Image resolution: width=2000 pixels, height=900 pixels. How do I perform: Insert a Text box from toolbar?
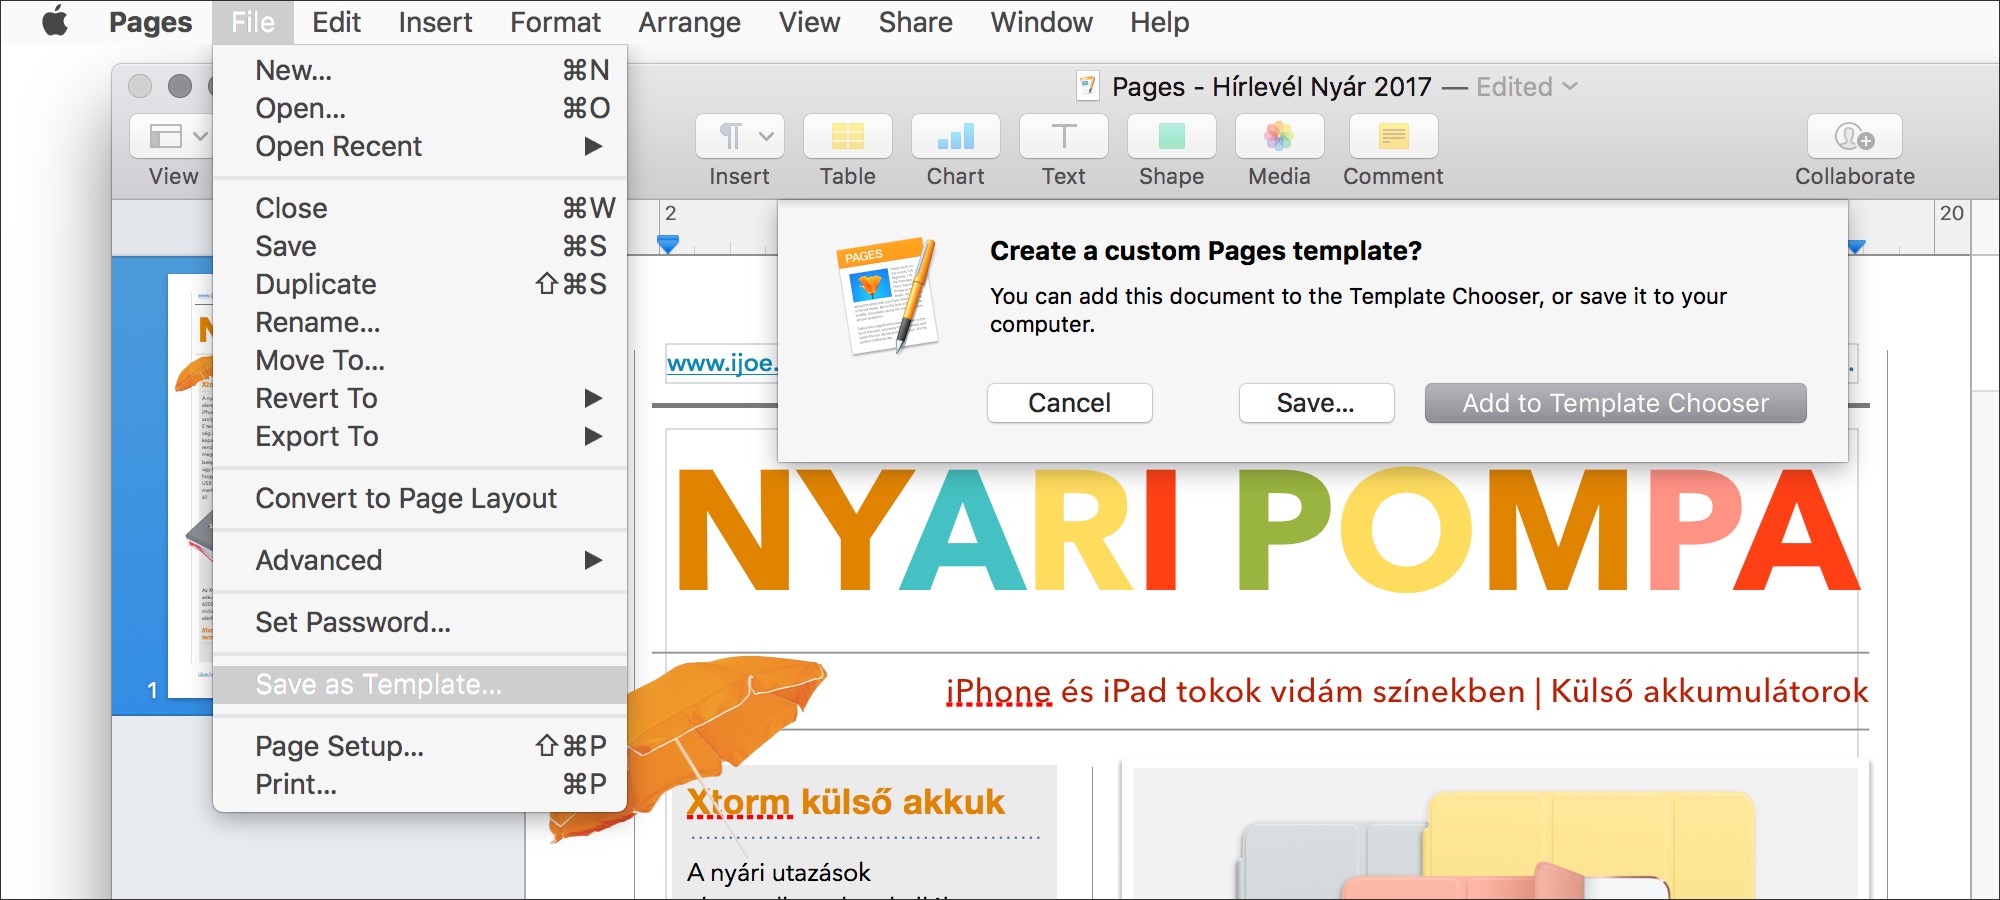pos(1063,137)
